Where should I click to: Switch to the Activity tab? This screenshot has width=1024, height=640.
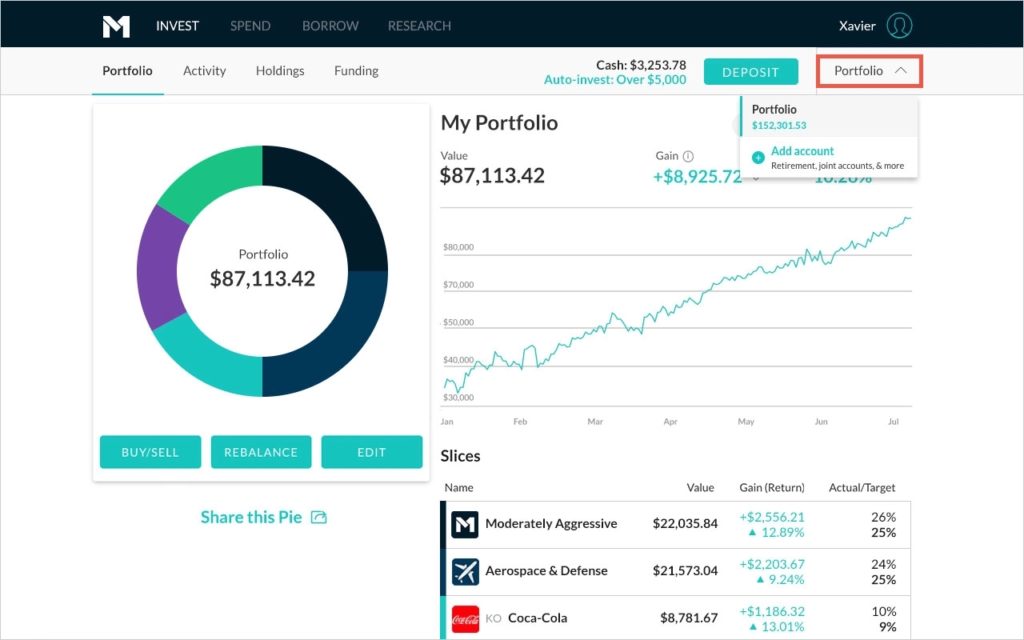[204, 71]
